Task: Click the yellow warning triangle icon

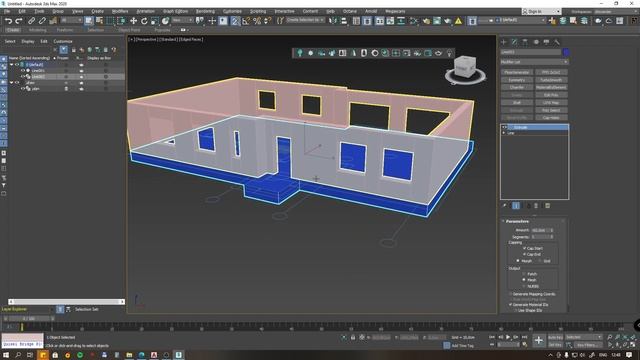Action: (x=458, y=20)
